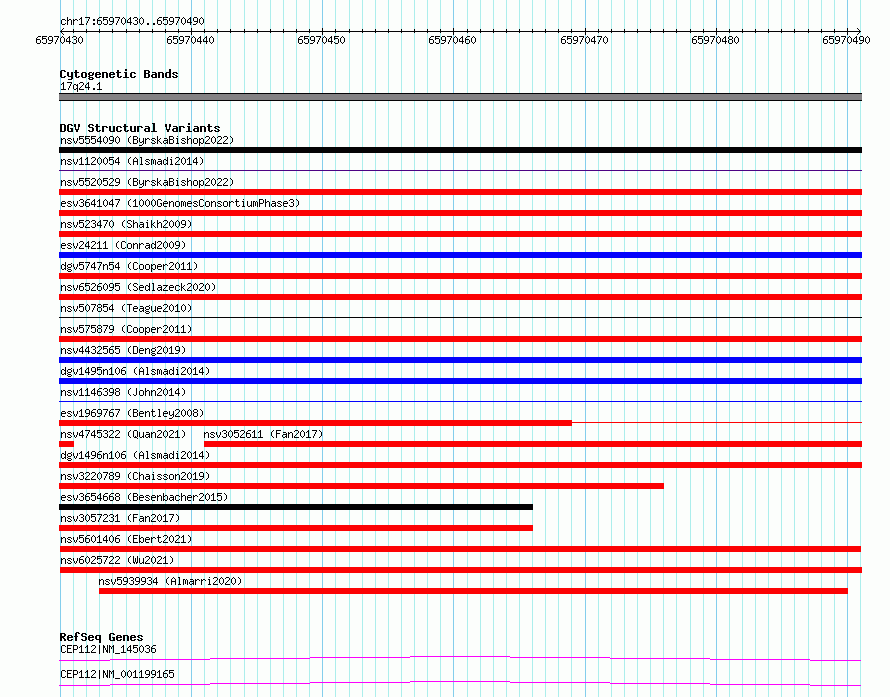The image size is (890, 697).
Task: Select dgv1495n106 (Alsmadi2014) label
Action: point(135,371)
